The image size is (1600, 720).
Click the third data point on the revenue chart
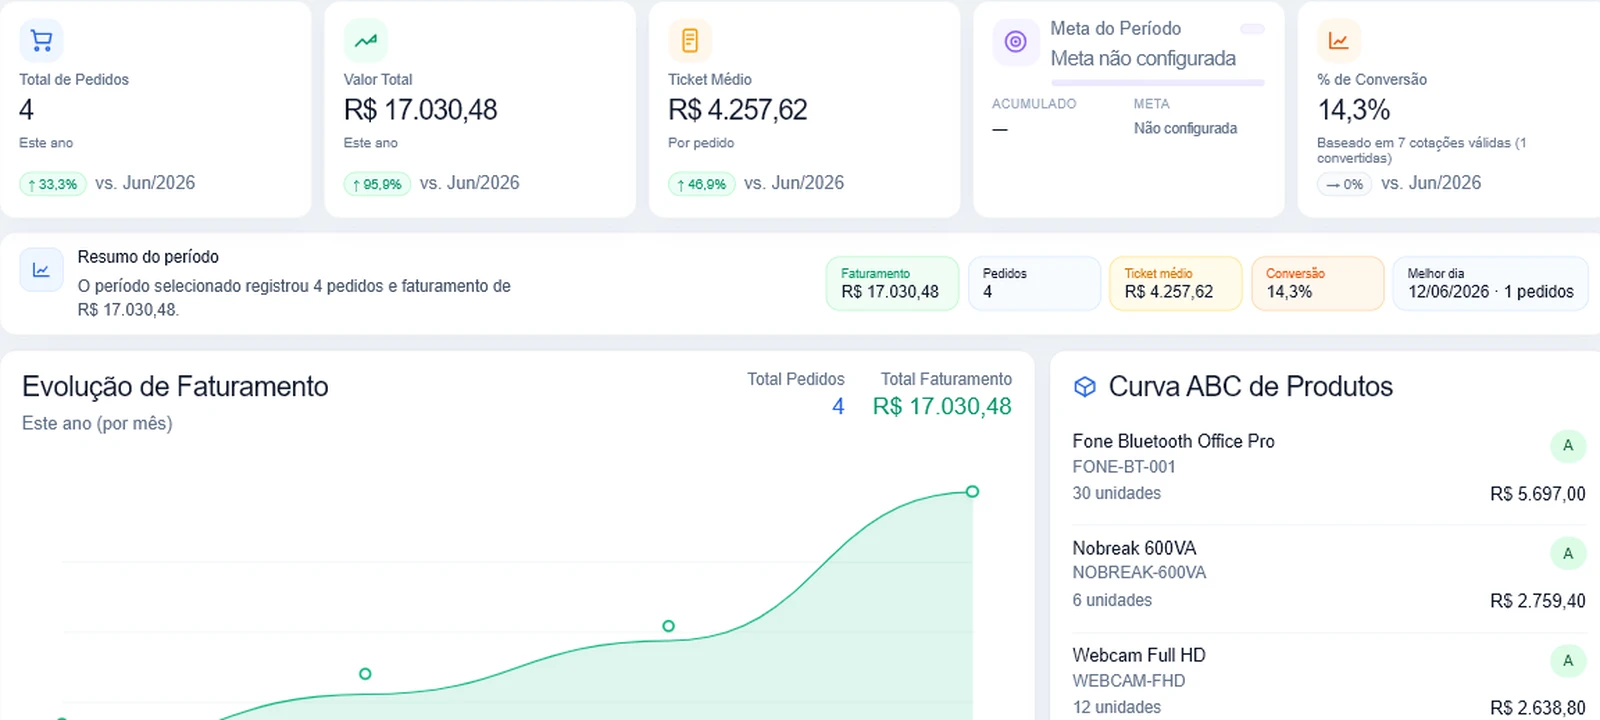coord(668,626)
